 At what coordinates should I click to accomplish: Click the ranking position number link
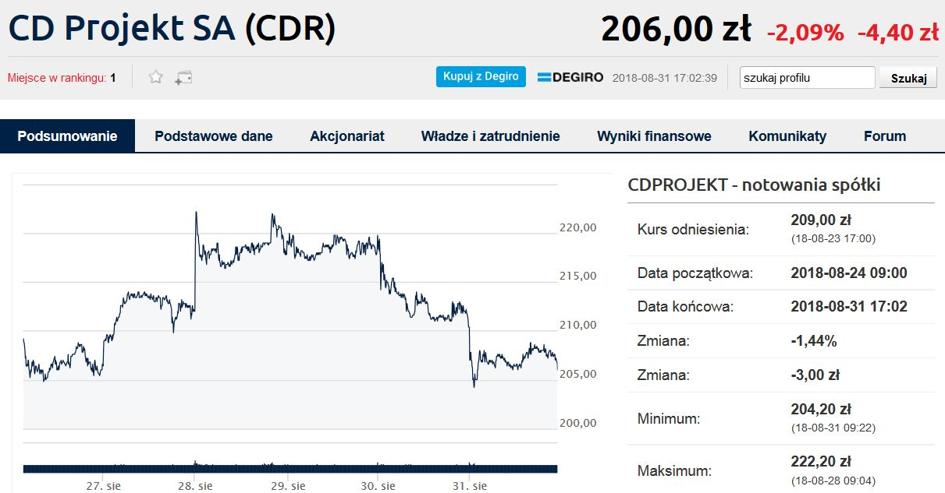[113, 78]
